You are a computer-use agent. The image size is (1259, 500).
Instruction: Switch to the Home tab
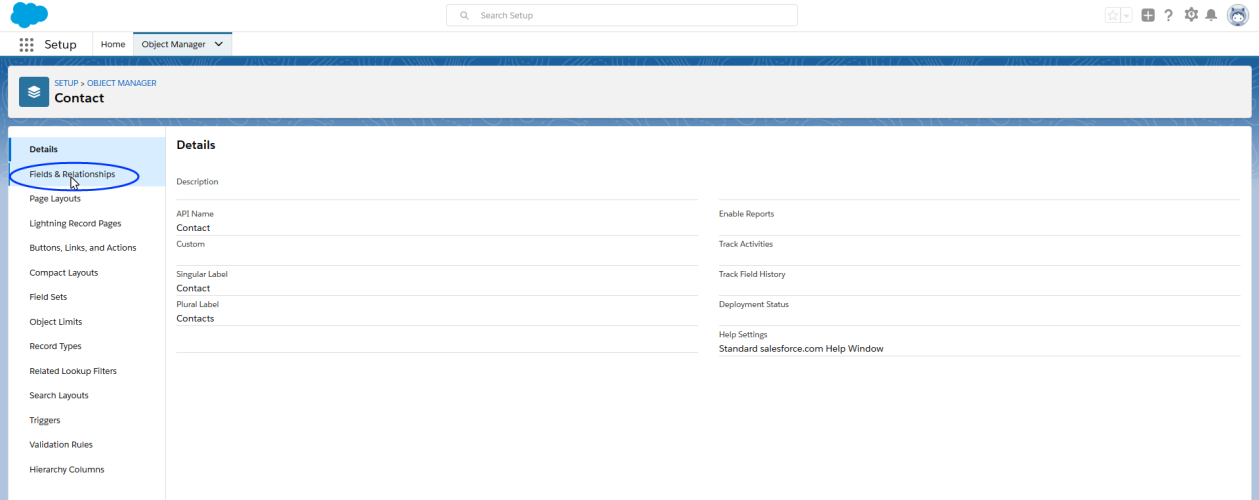pos(113,45)
